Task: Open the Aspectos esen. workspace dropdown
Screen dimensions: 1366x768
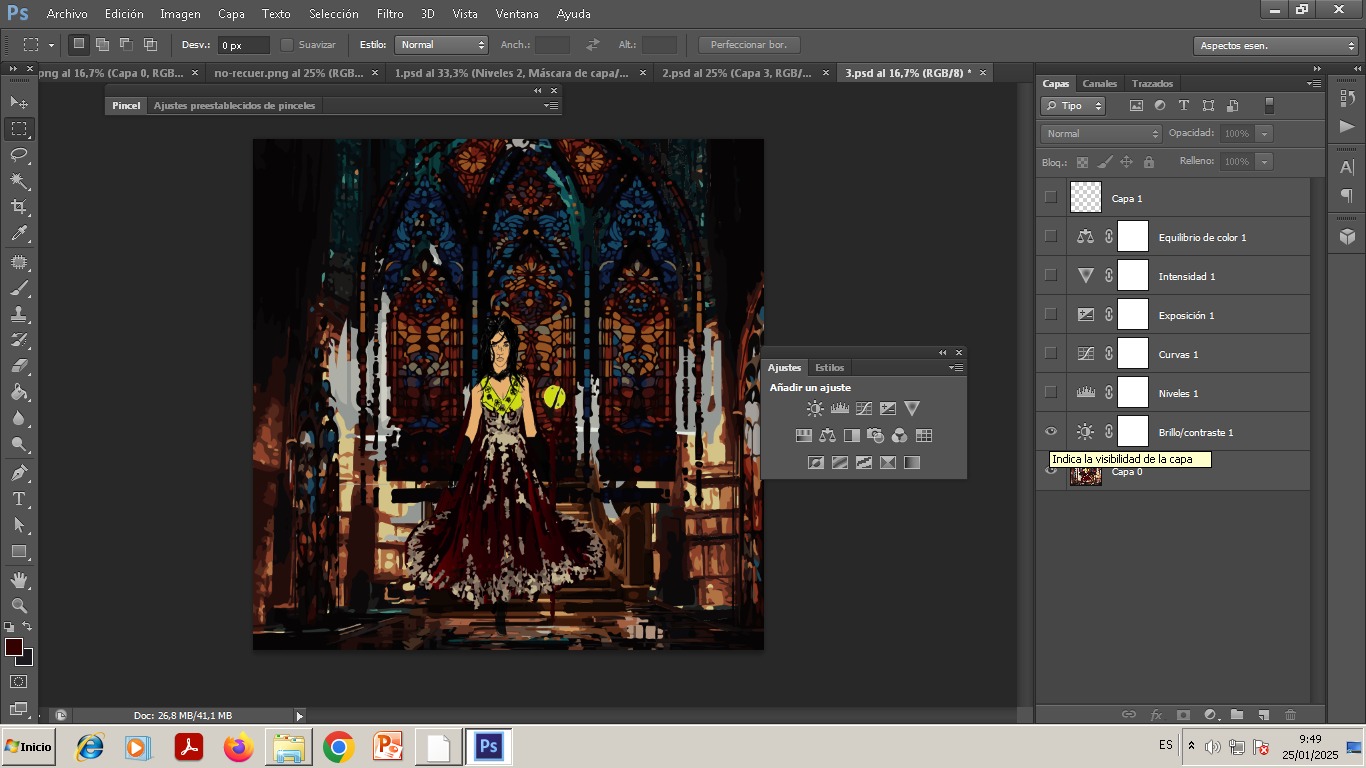Action: coord(1275,46)
